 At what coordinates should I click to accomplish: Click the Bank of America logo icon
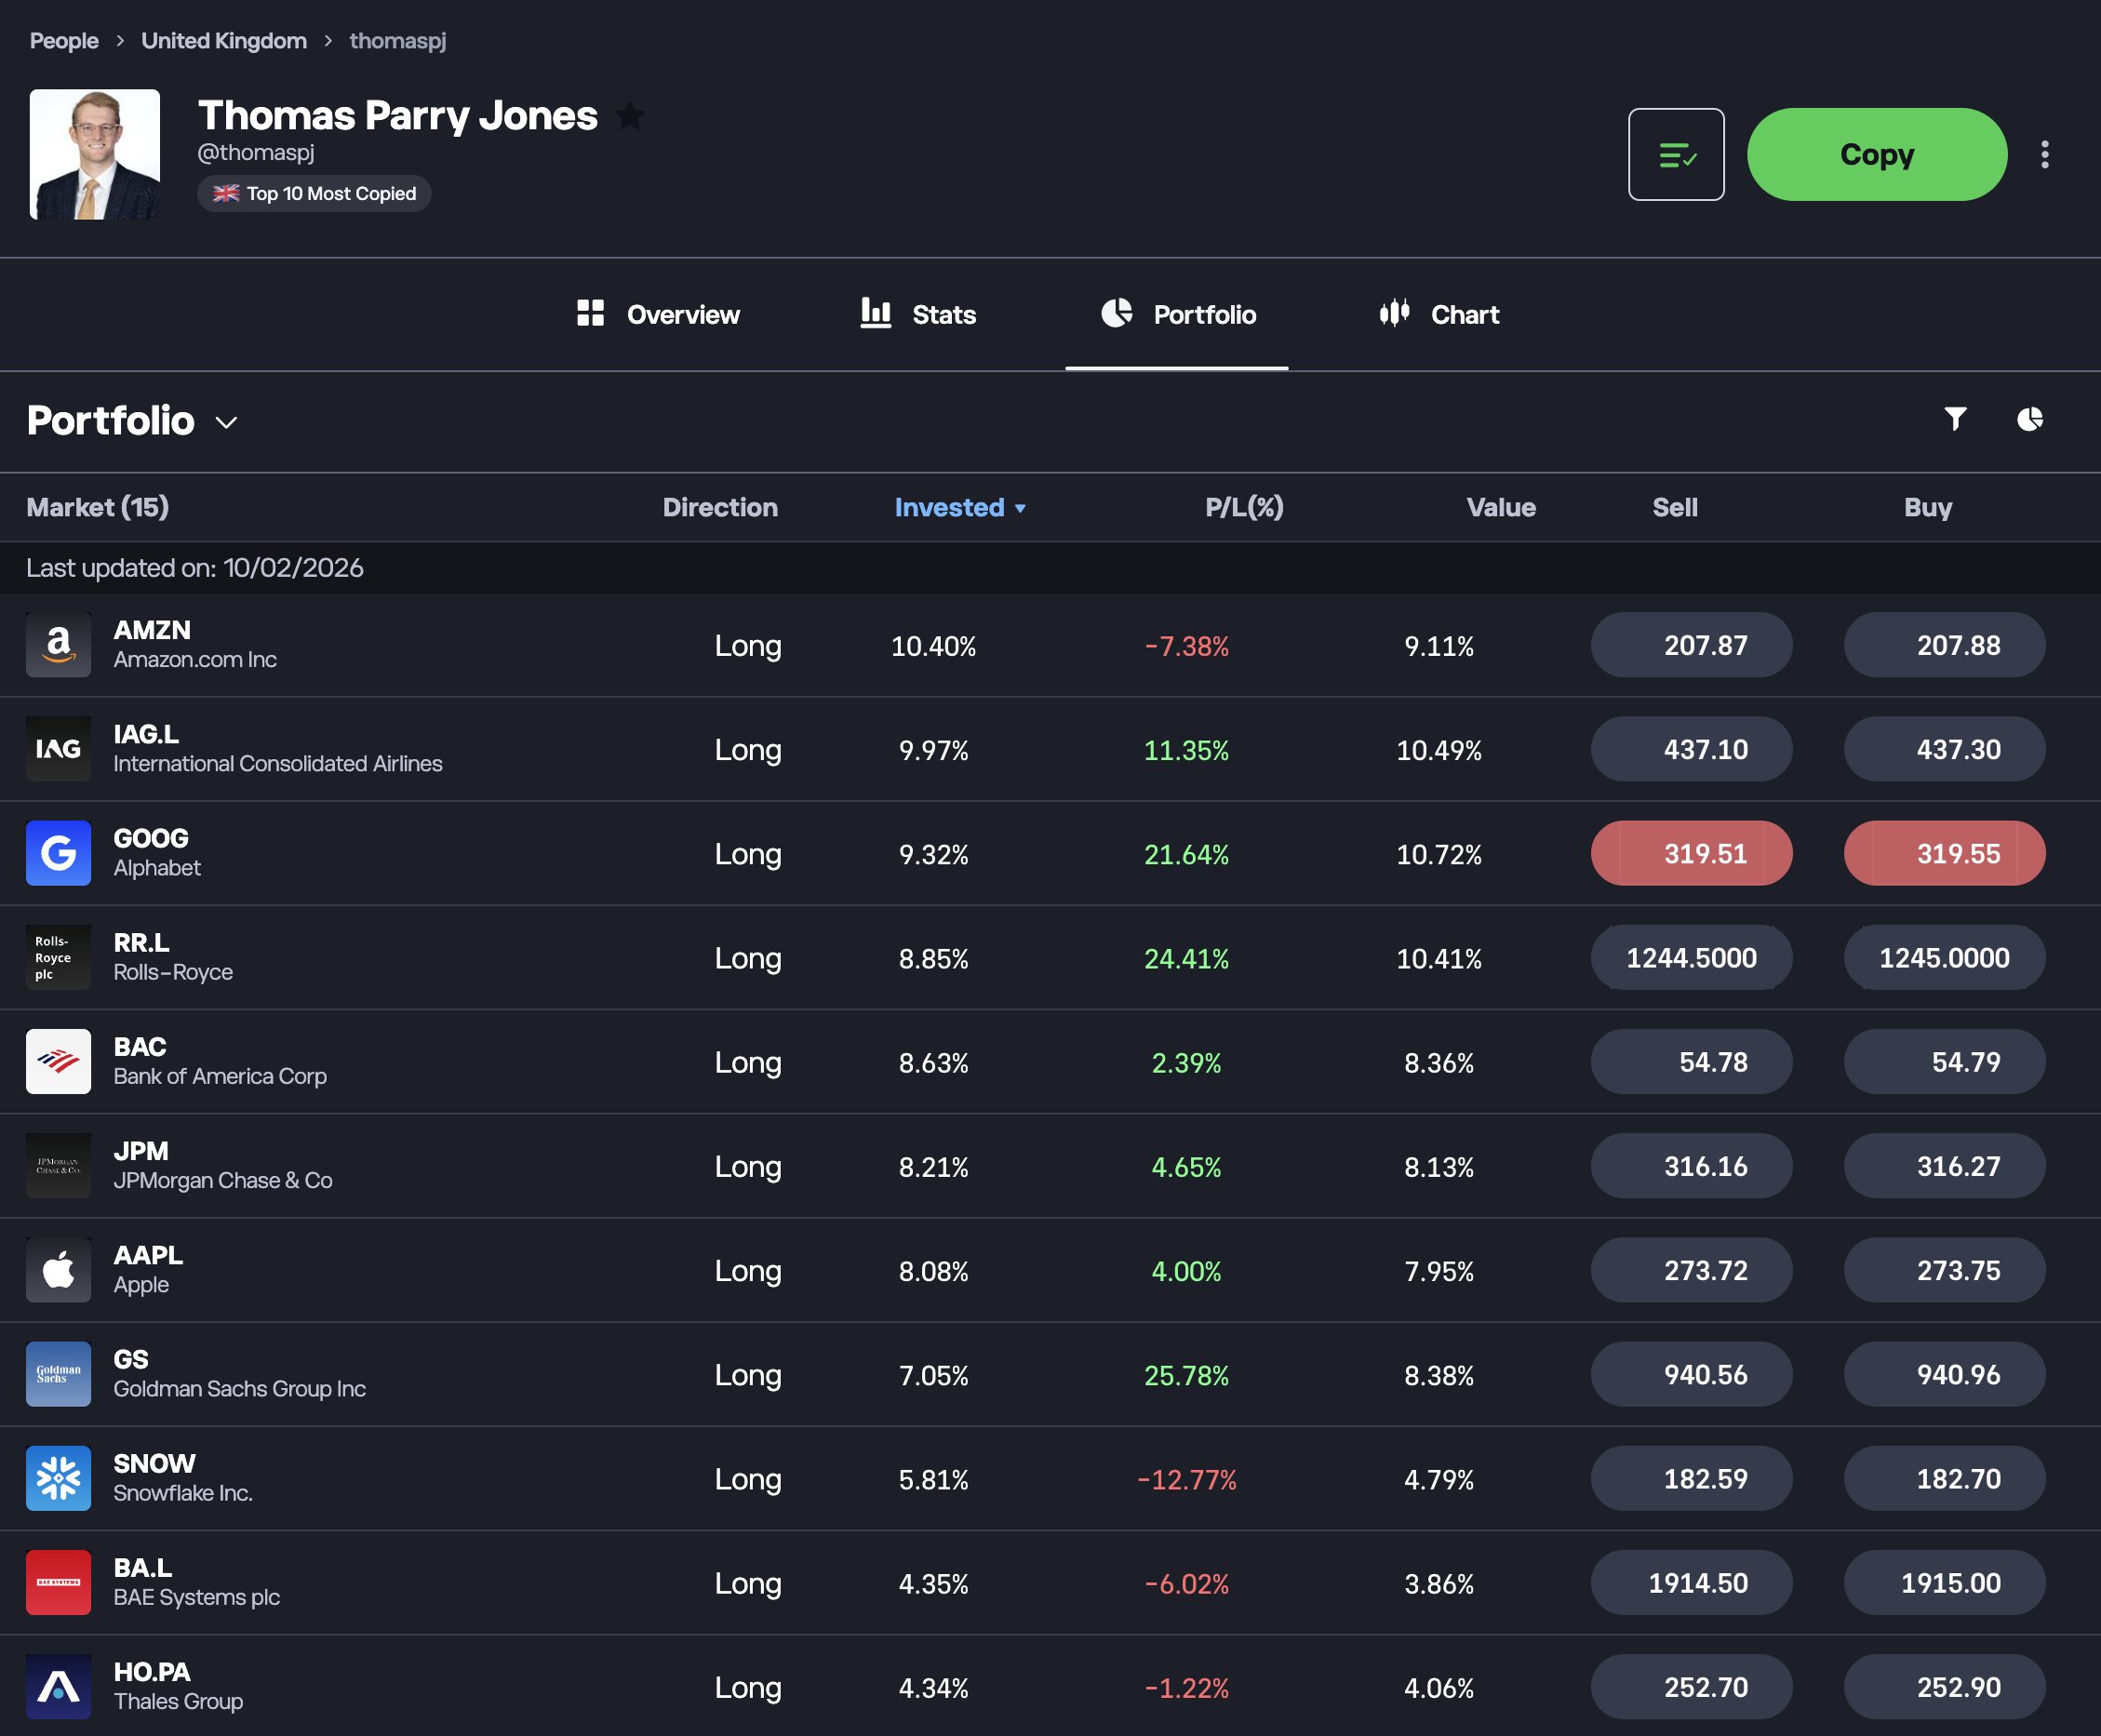click(58, 1061)
